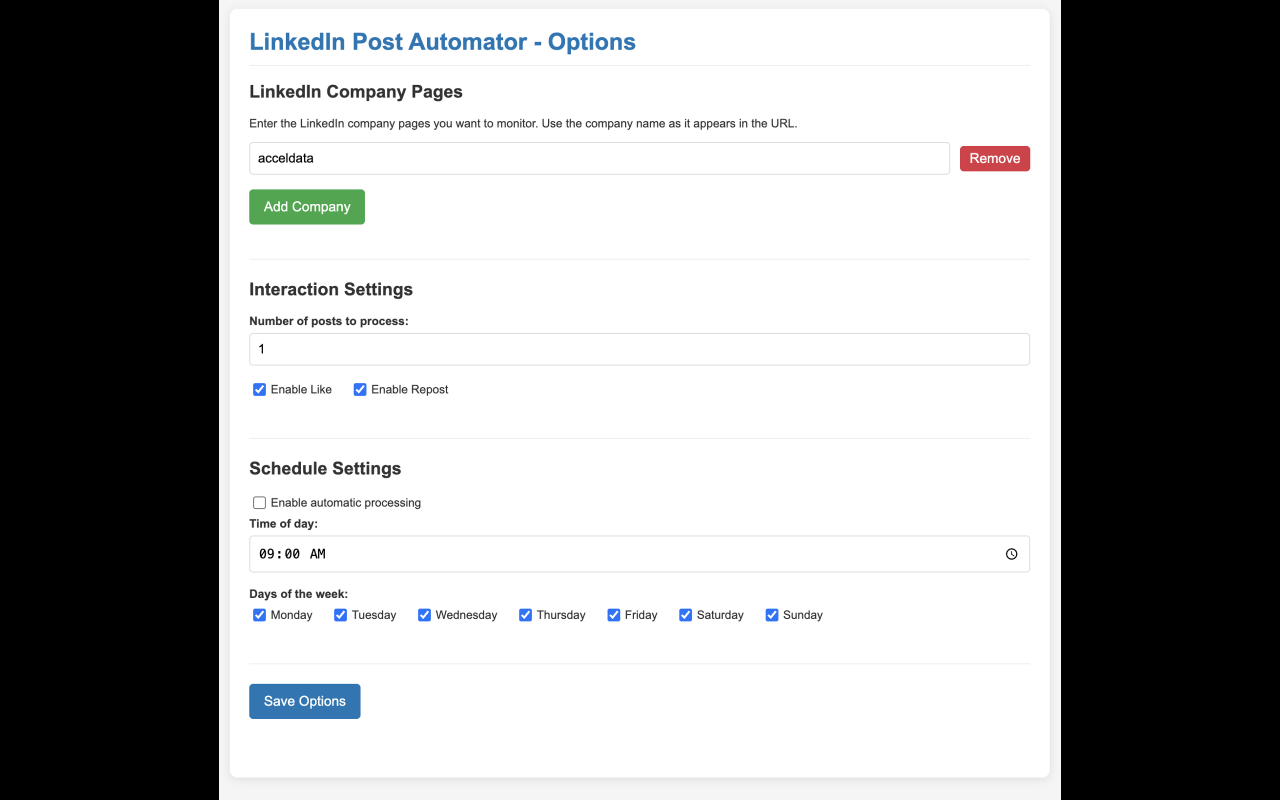Toggle the Saturday checkbox off
1280x800 pixels.
tap(686, 615)
